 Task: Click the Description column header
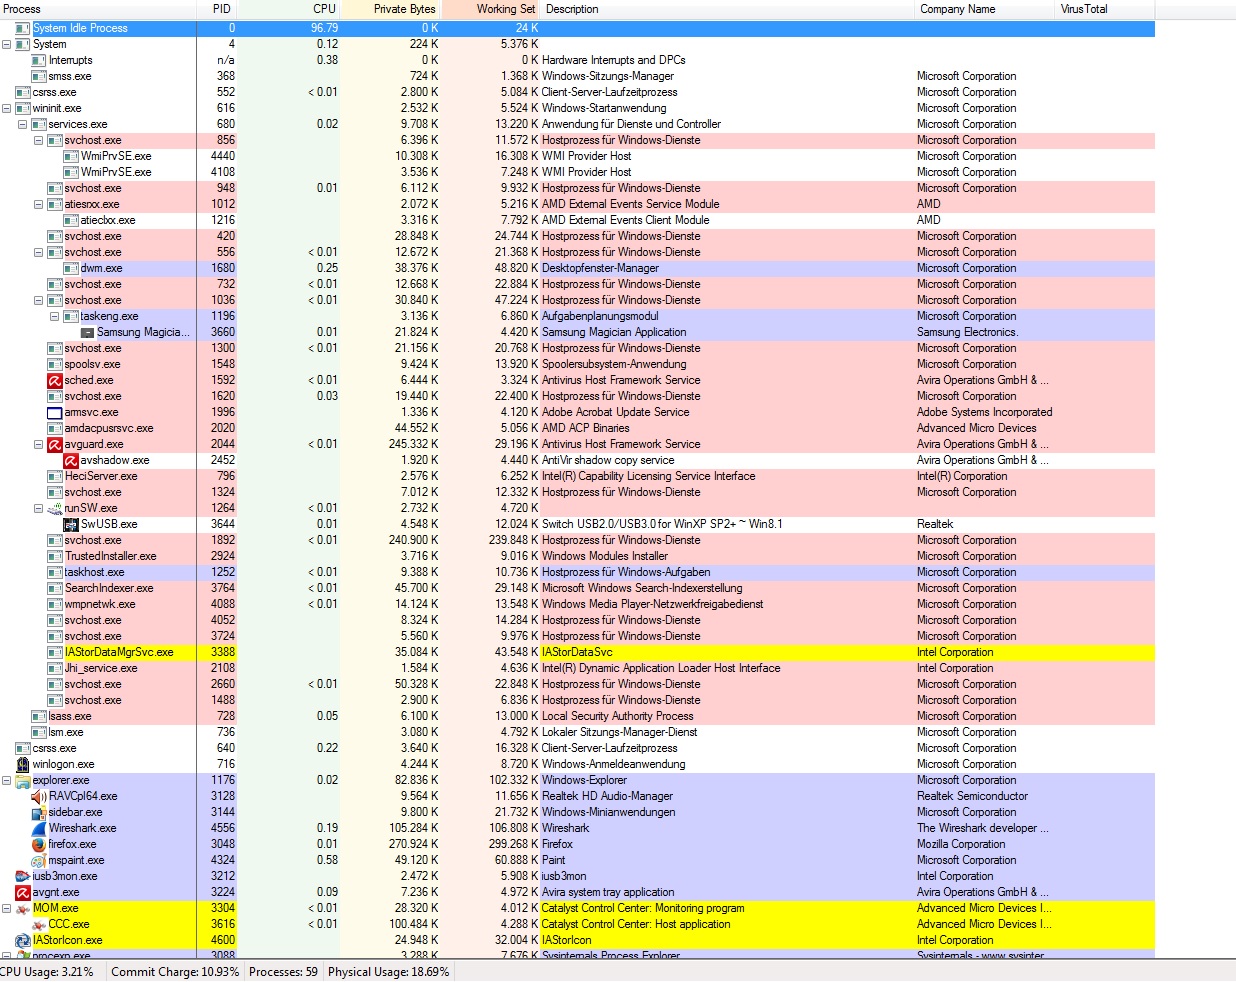(728, 9)
